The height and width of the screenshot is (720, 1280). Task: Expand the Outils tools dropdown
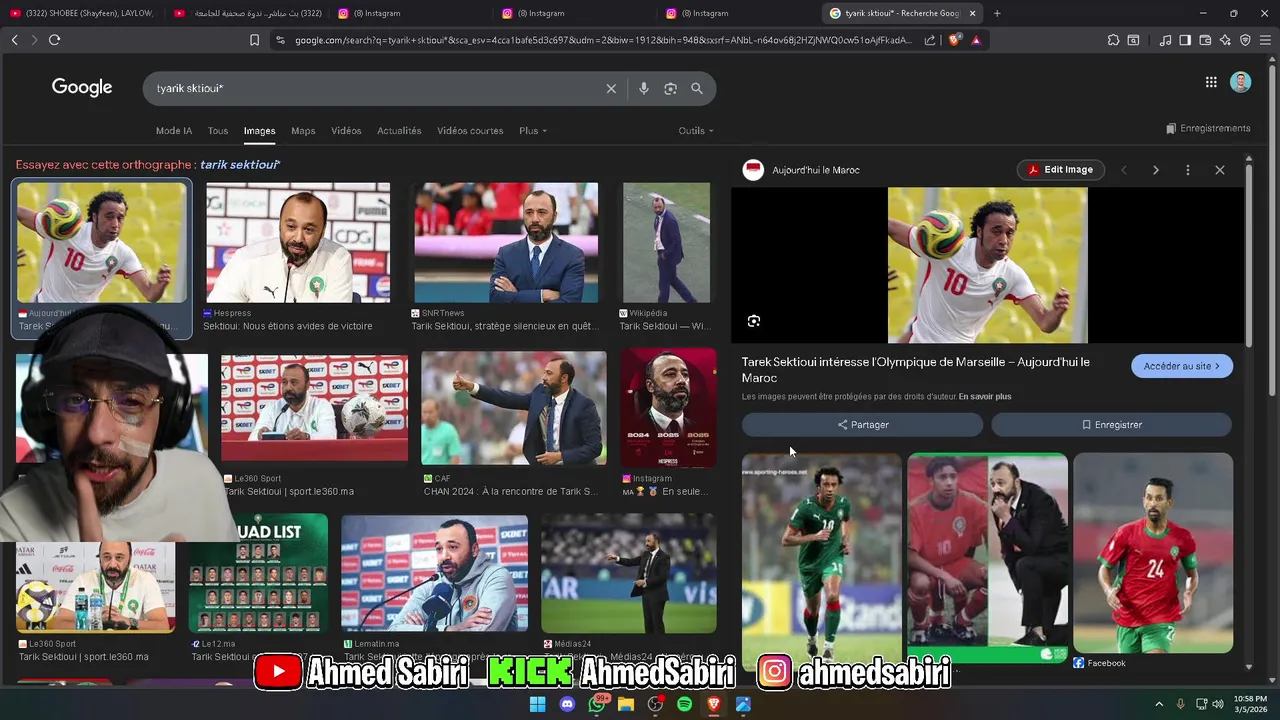pyautogui.click(x=696, y=131)
